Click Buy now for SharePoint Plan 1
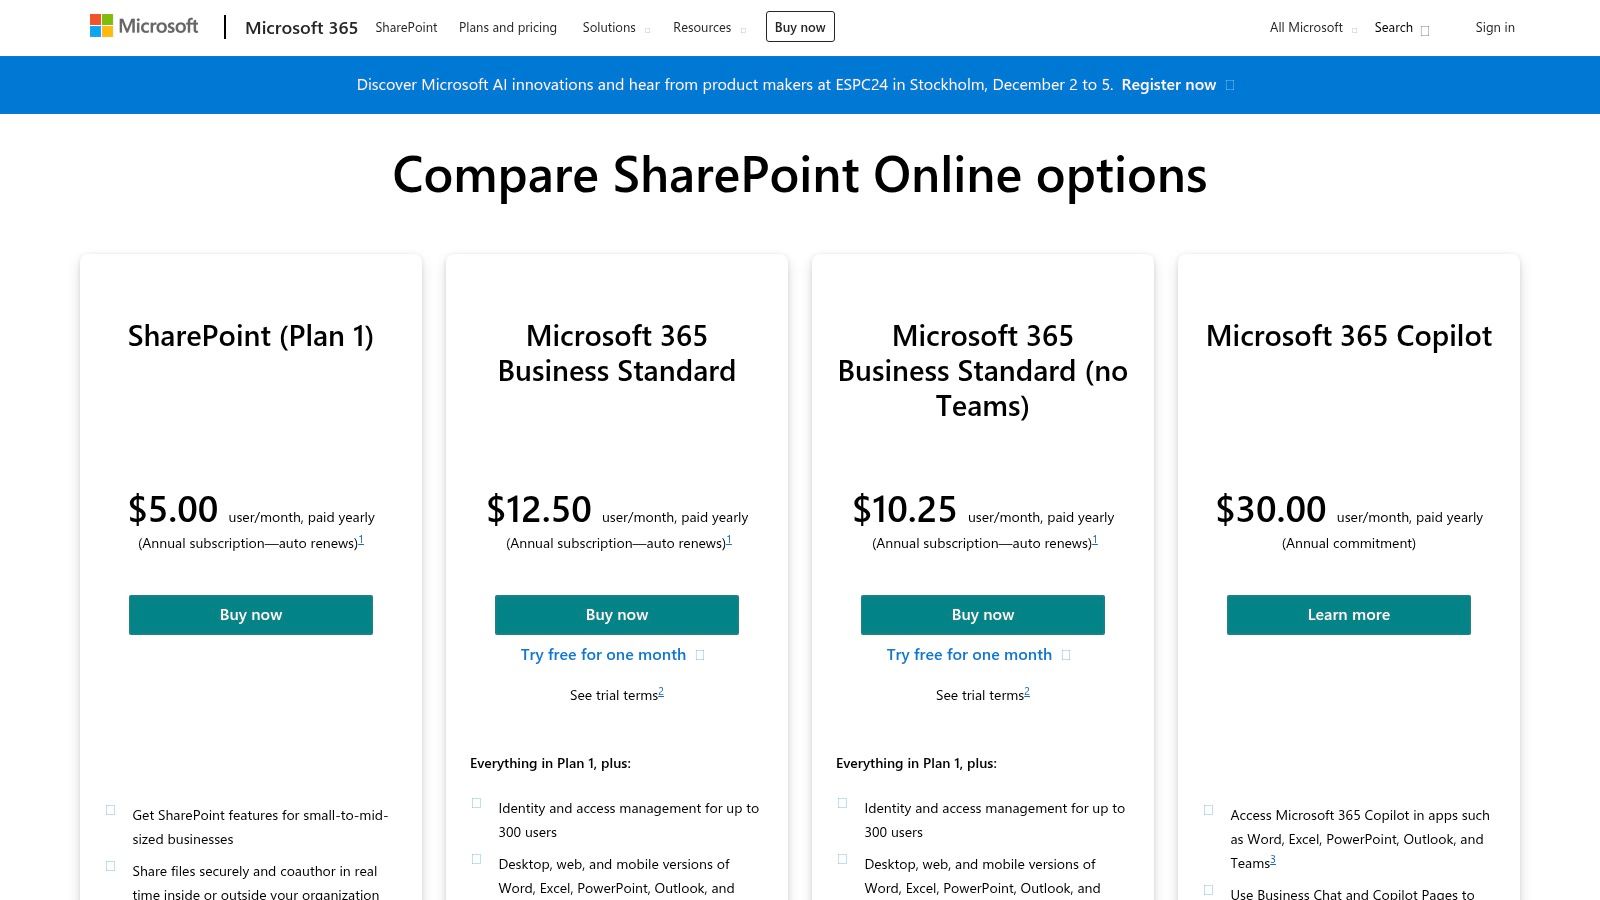This screenshot has height=900, width=1600. tap(250, 614)
